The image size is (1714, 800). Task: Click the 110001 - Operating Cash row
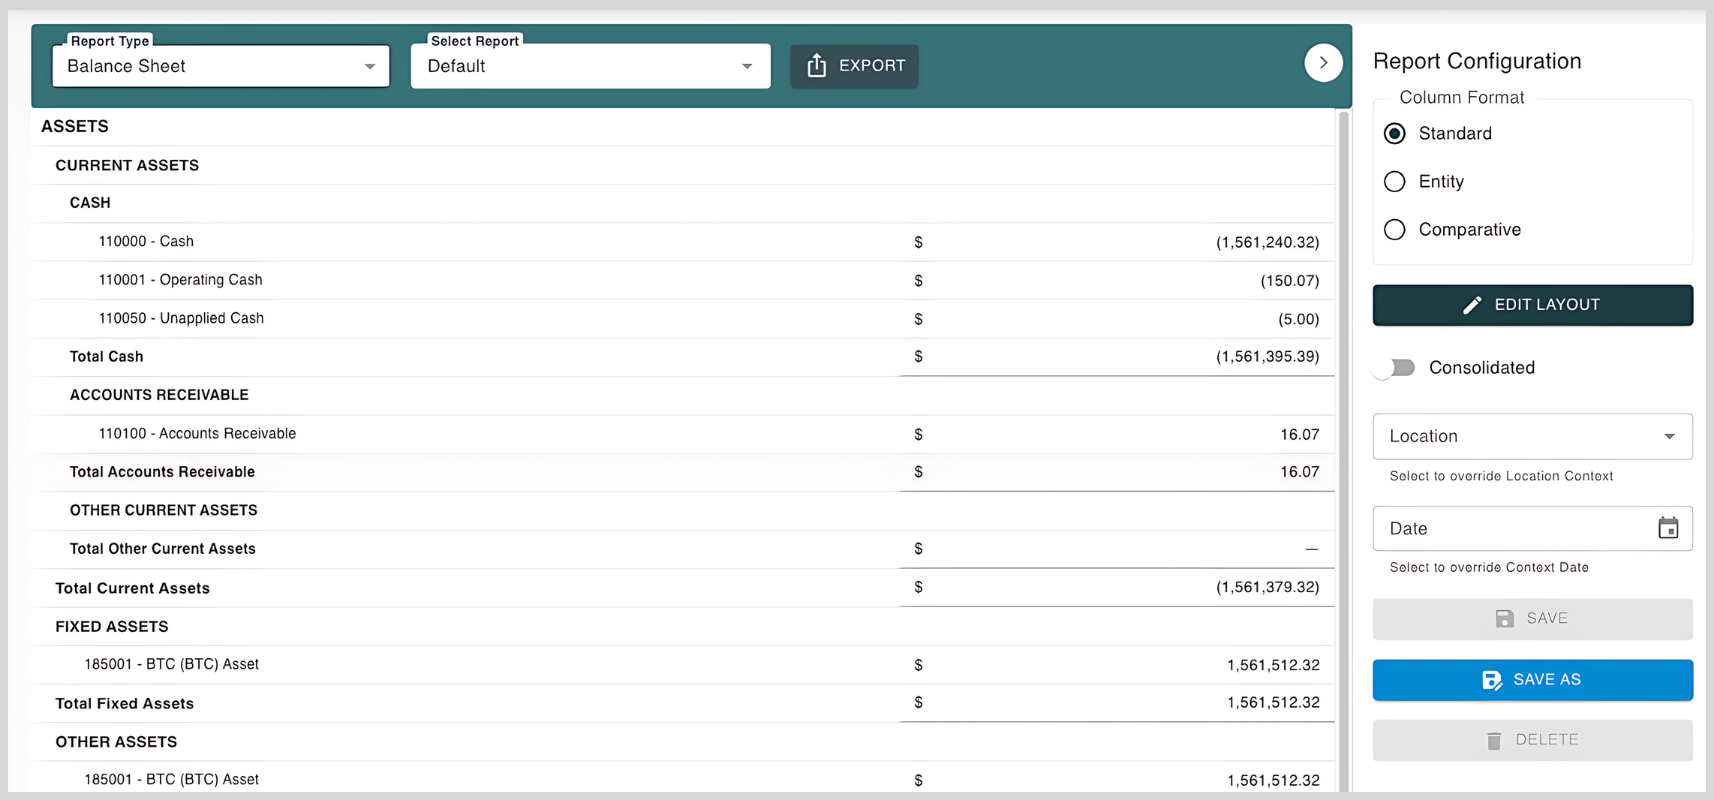pos(683,280)
